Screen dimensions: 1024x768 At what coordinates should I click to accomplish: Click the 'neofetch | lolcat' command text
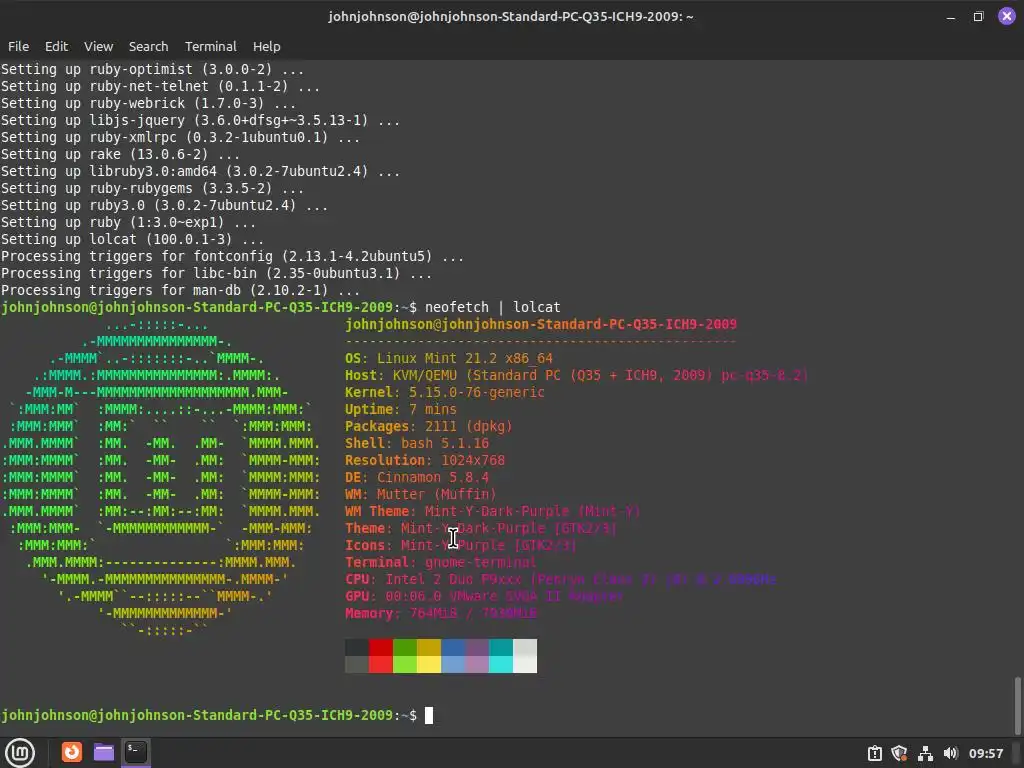[492, 307]
